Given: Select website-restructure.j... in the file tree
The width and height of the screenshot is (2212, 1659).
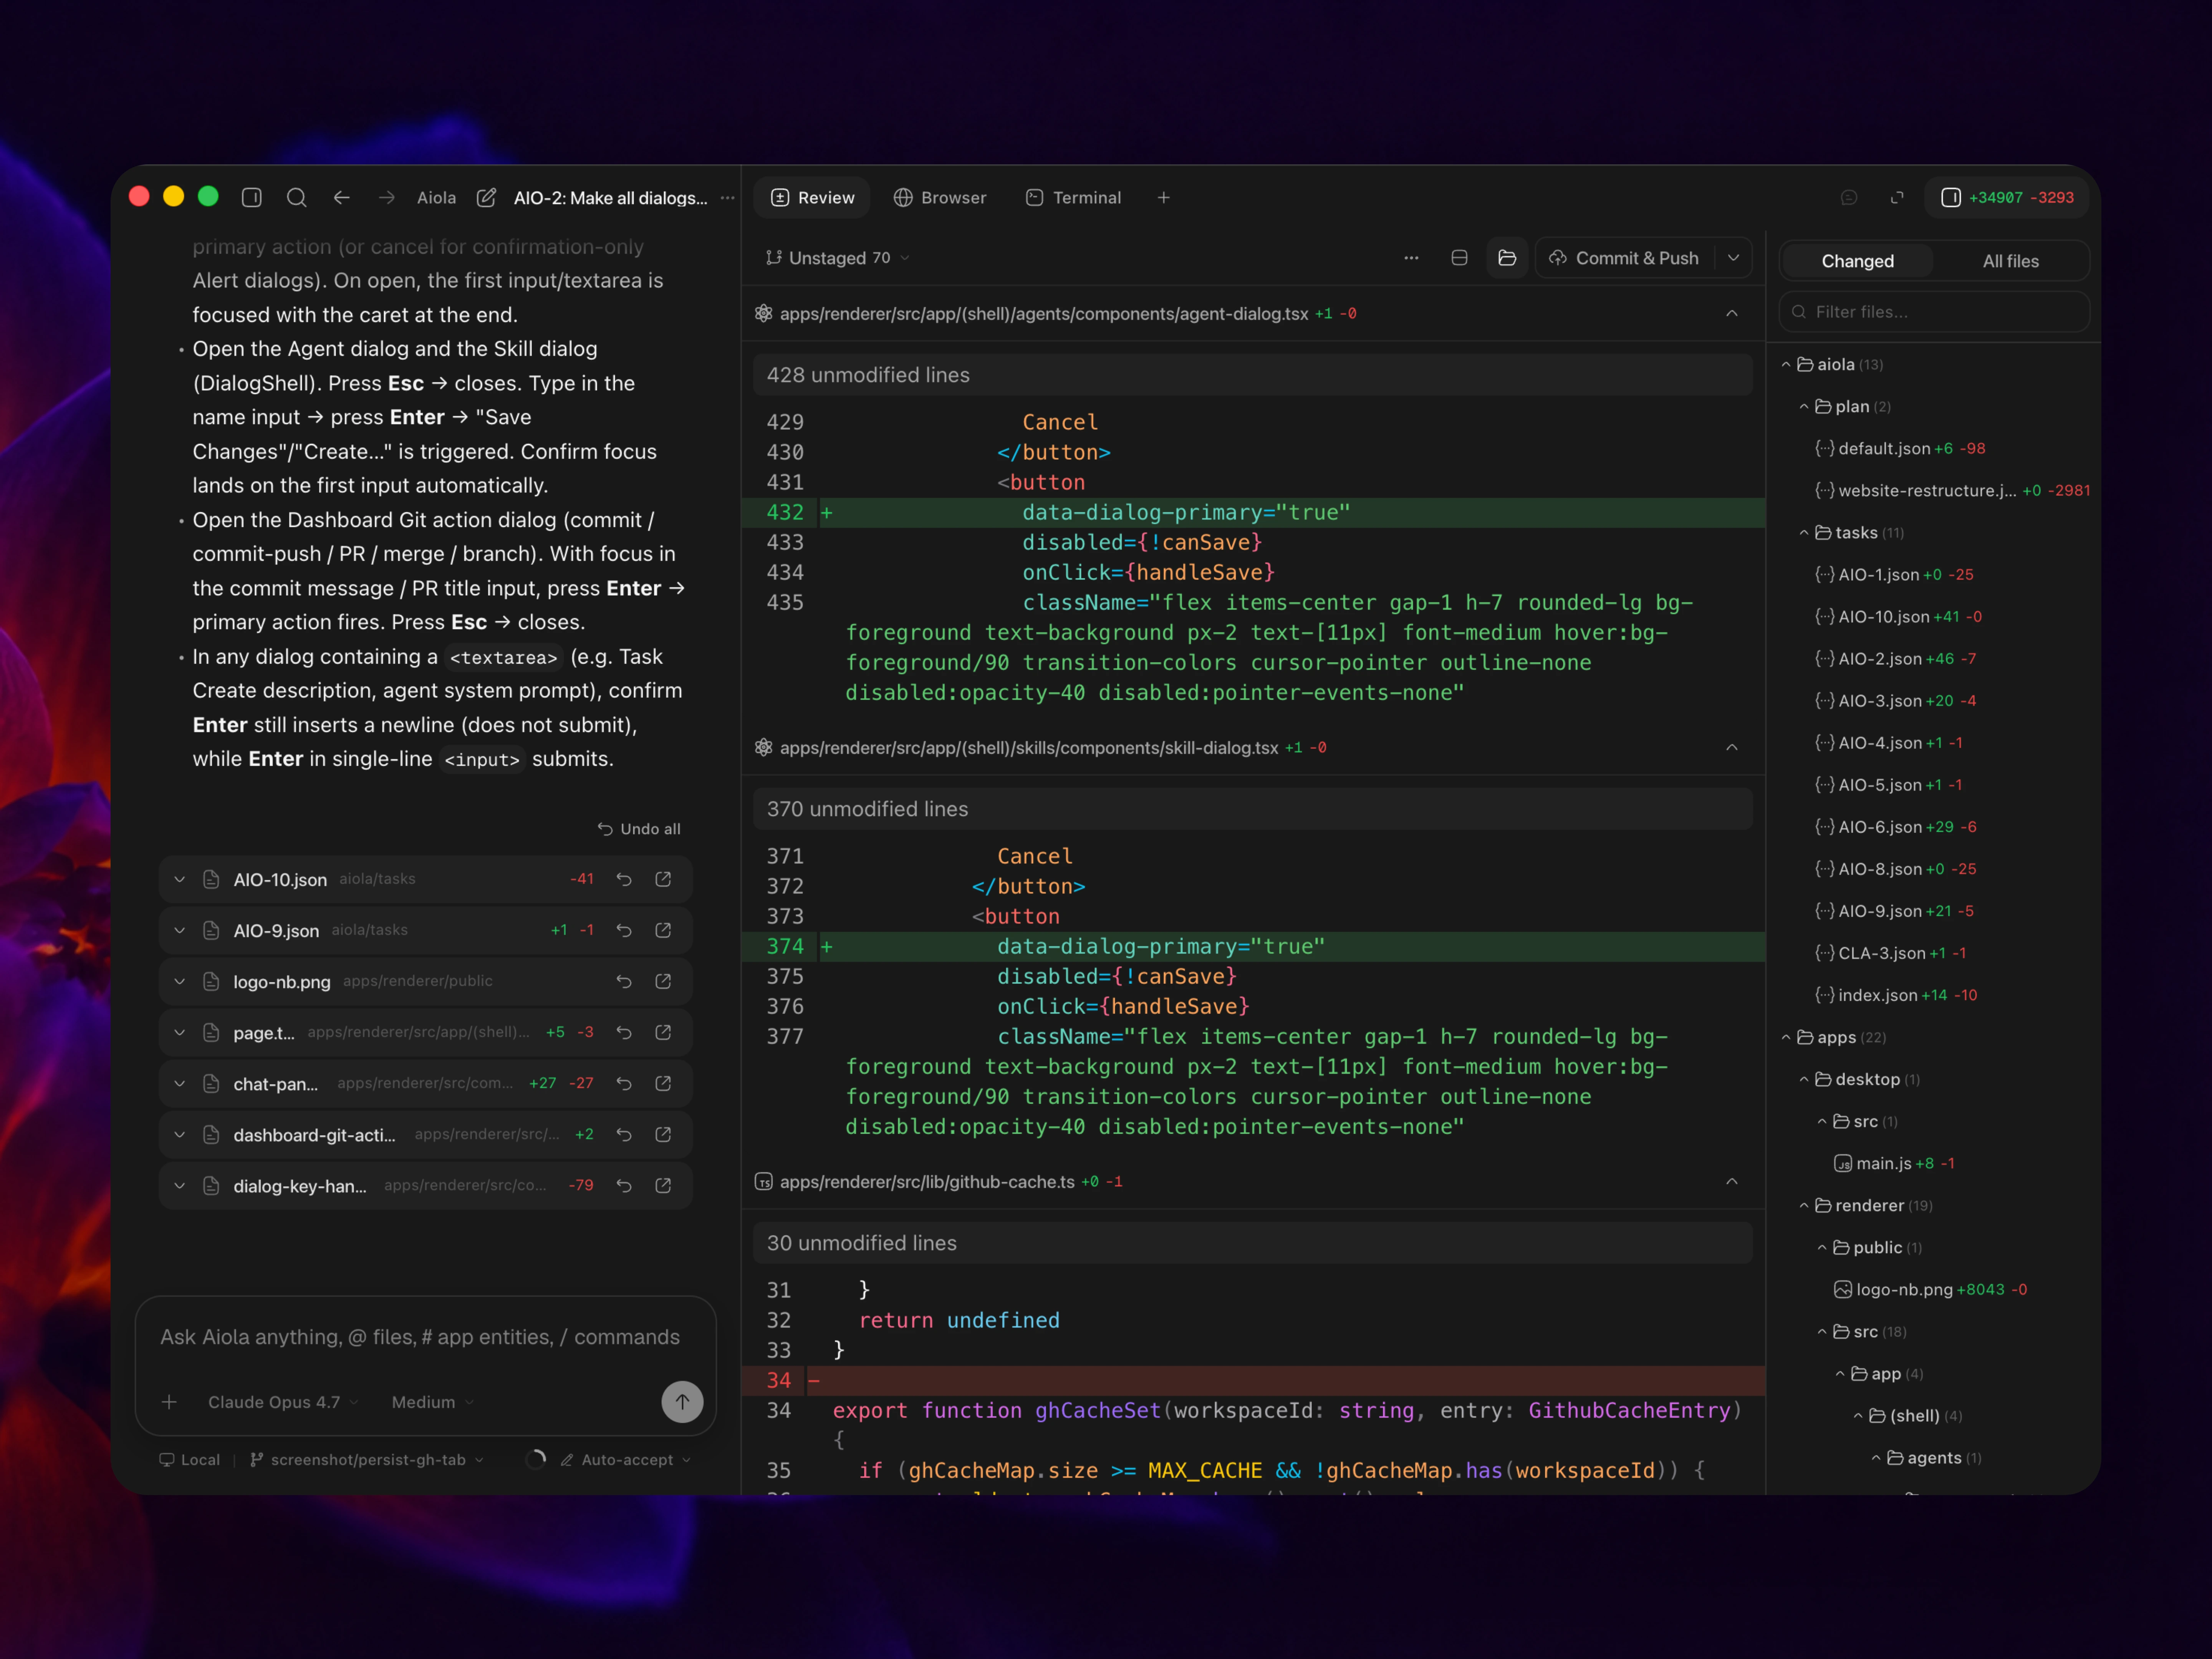Looking at the screenshot, I should click(x=1952, y=491).
